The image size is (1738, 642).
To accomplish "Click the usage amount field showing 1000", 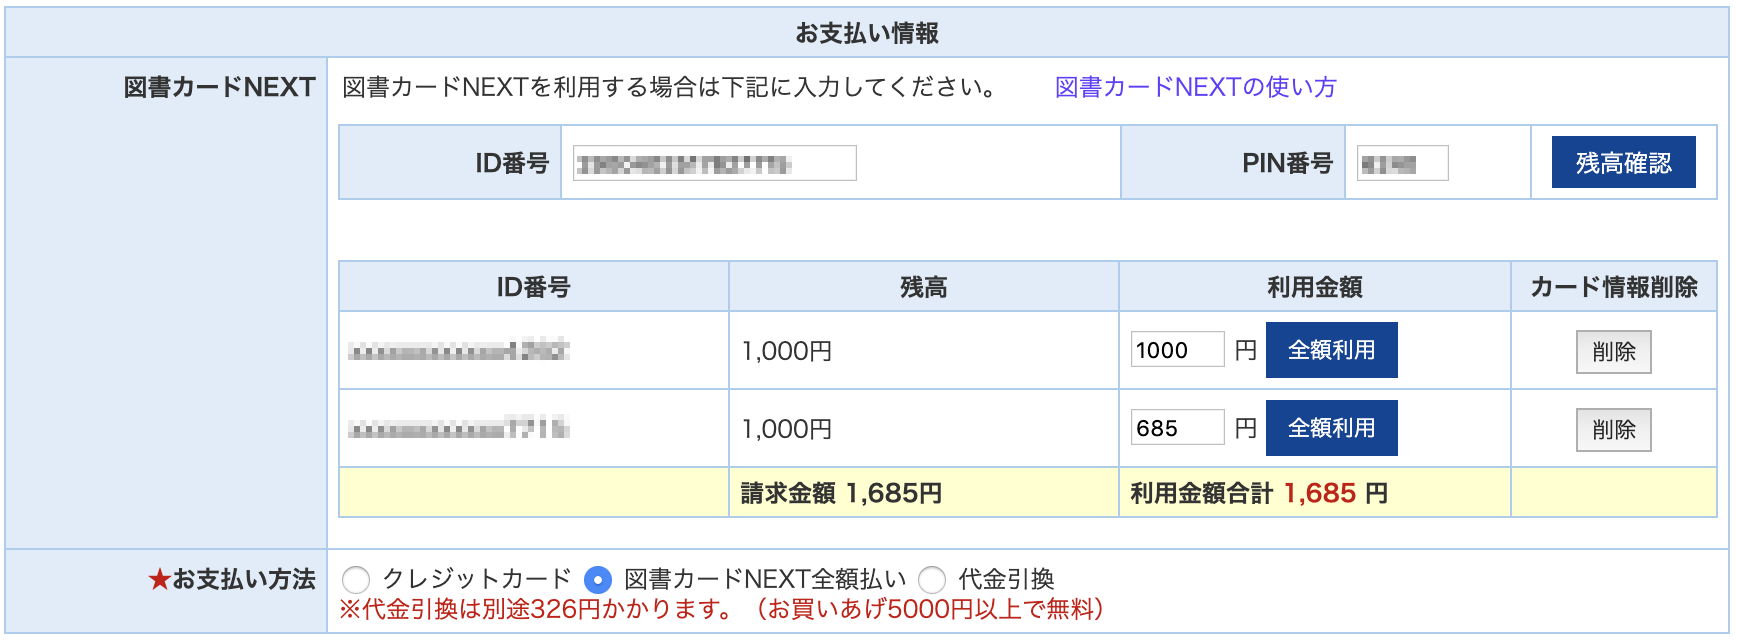I will (x=1177, y=350).
